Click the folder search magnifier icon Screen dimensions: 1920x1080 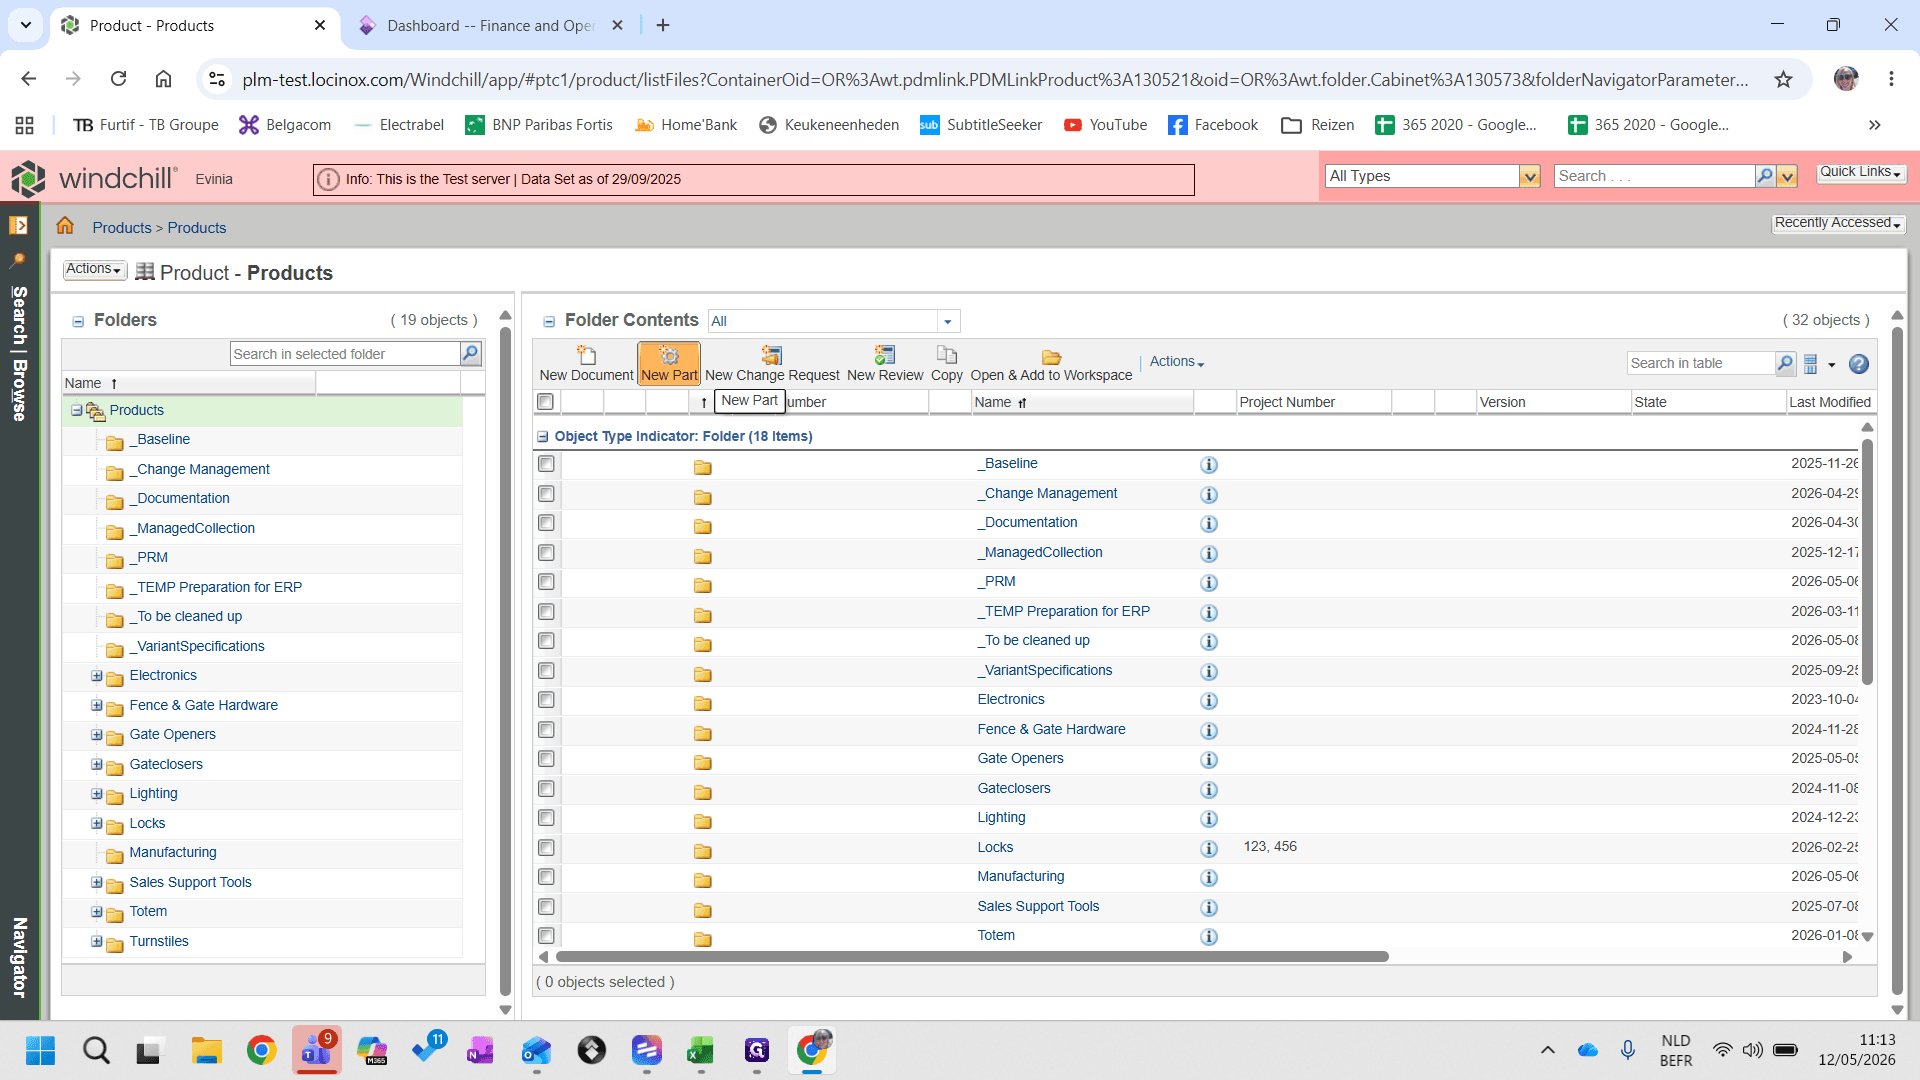[470, 353]
